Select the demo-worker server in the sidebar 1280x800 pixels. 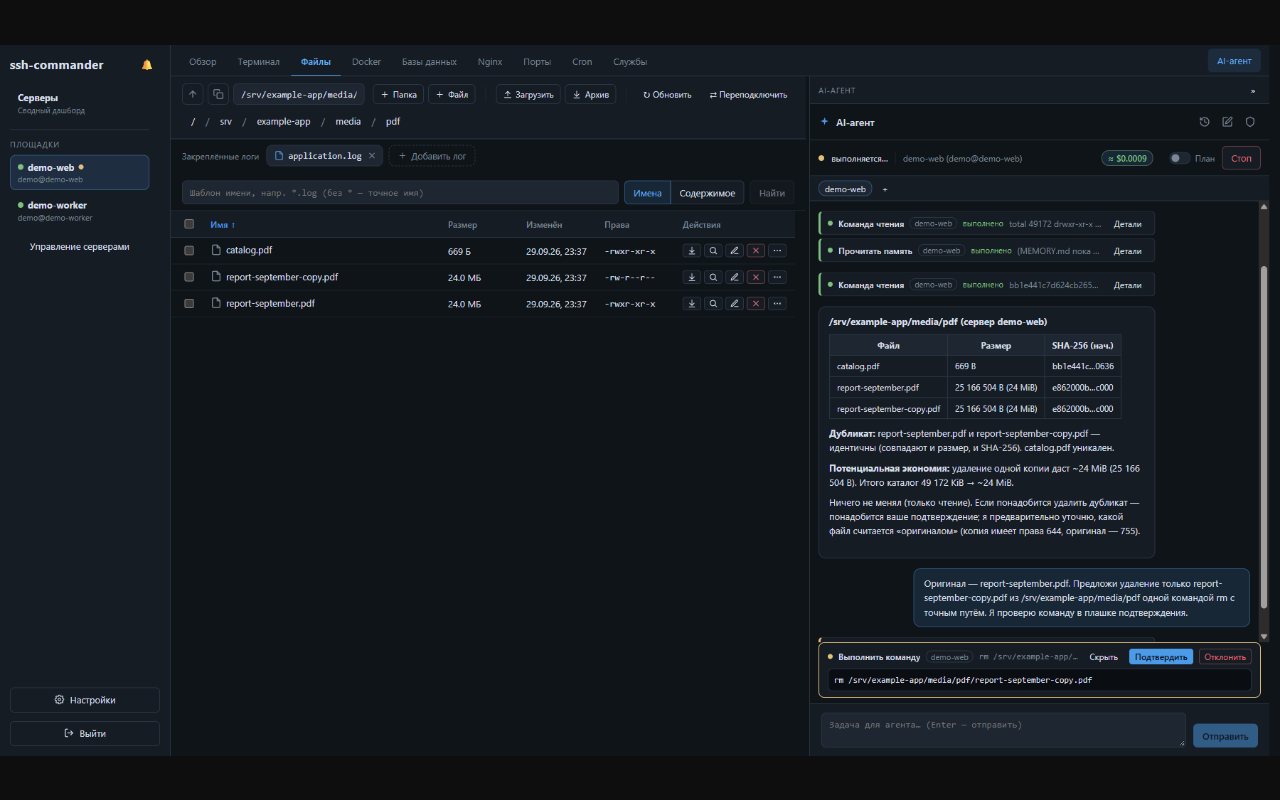(80, 210)
